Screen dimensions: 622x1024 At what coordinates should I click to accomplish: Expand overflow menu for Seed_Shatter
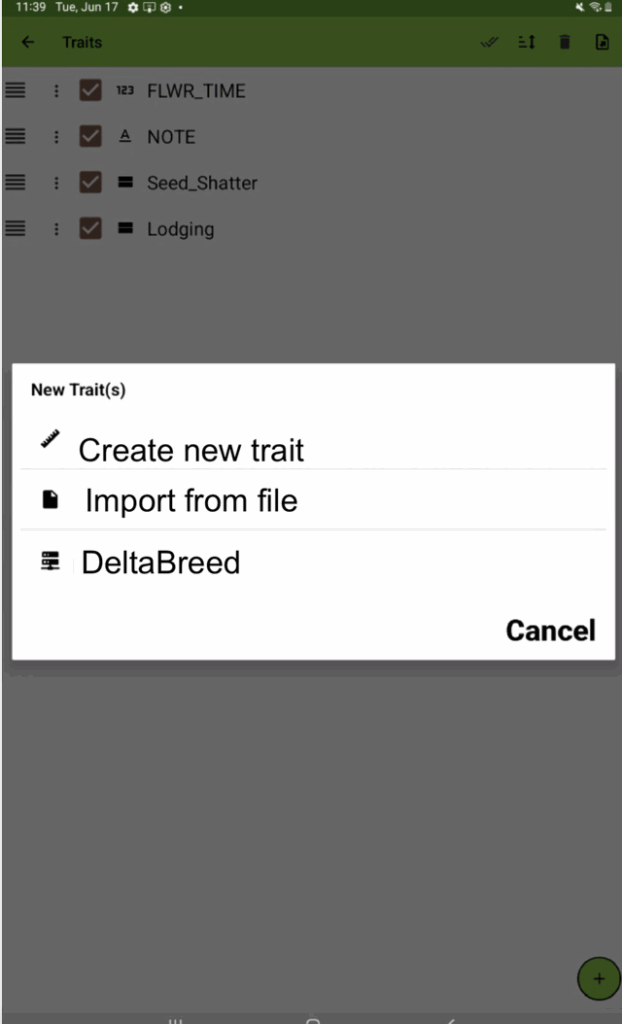pos(56,183)
